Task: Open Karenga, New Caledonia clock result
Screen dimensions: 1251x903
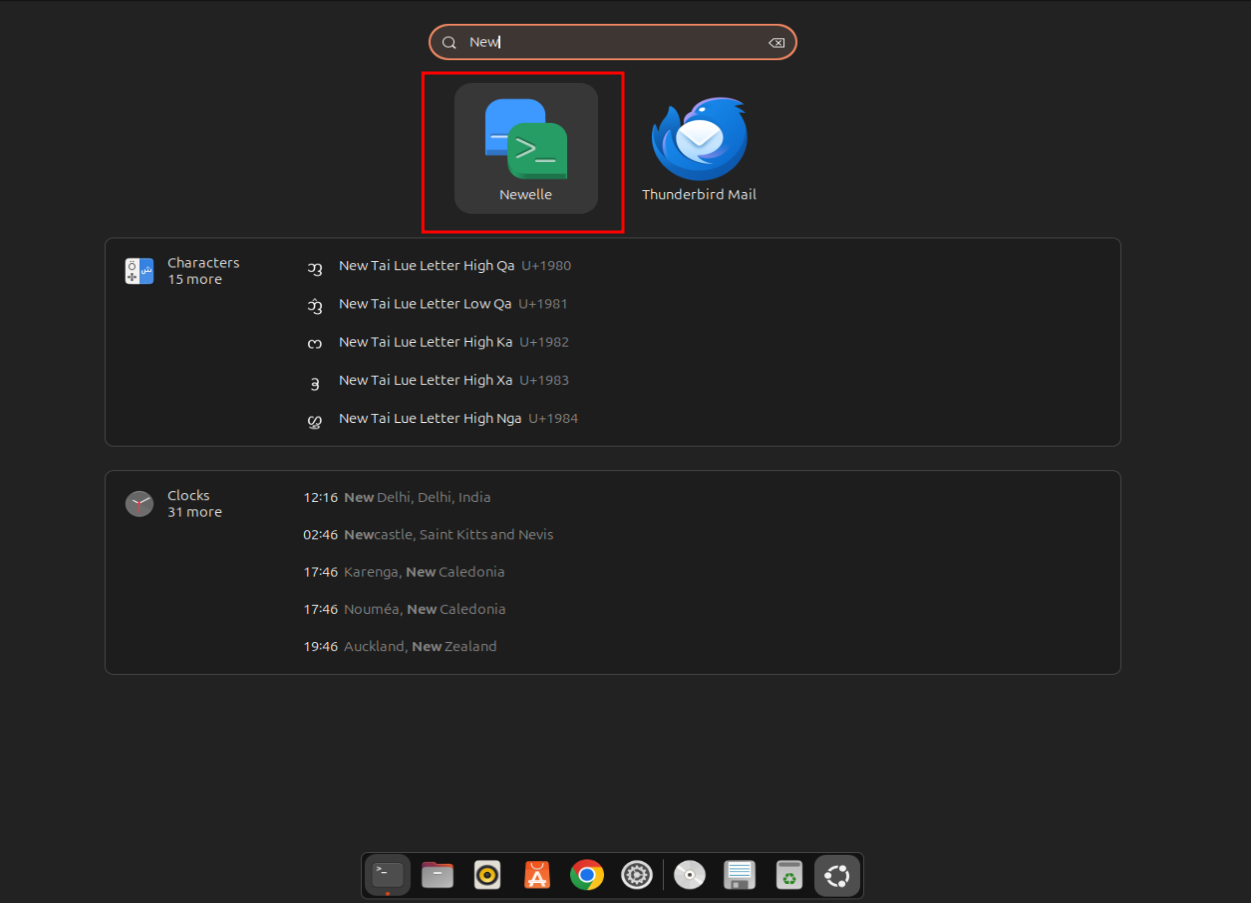Action: (x=404, y=572)
